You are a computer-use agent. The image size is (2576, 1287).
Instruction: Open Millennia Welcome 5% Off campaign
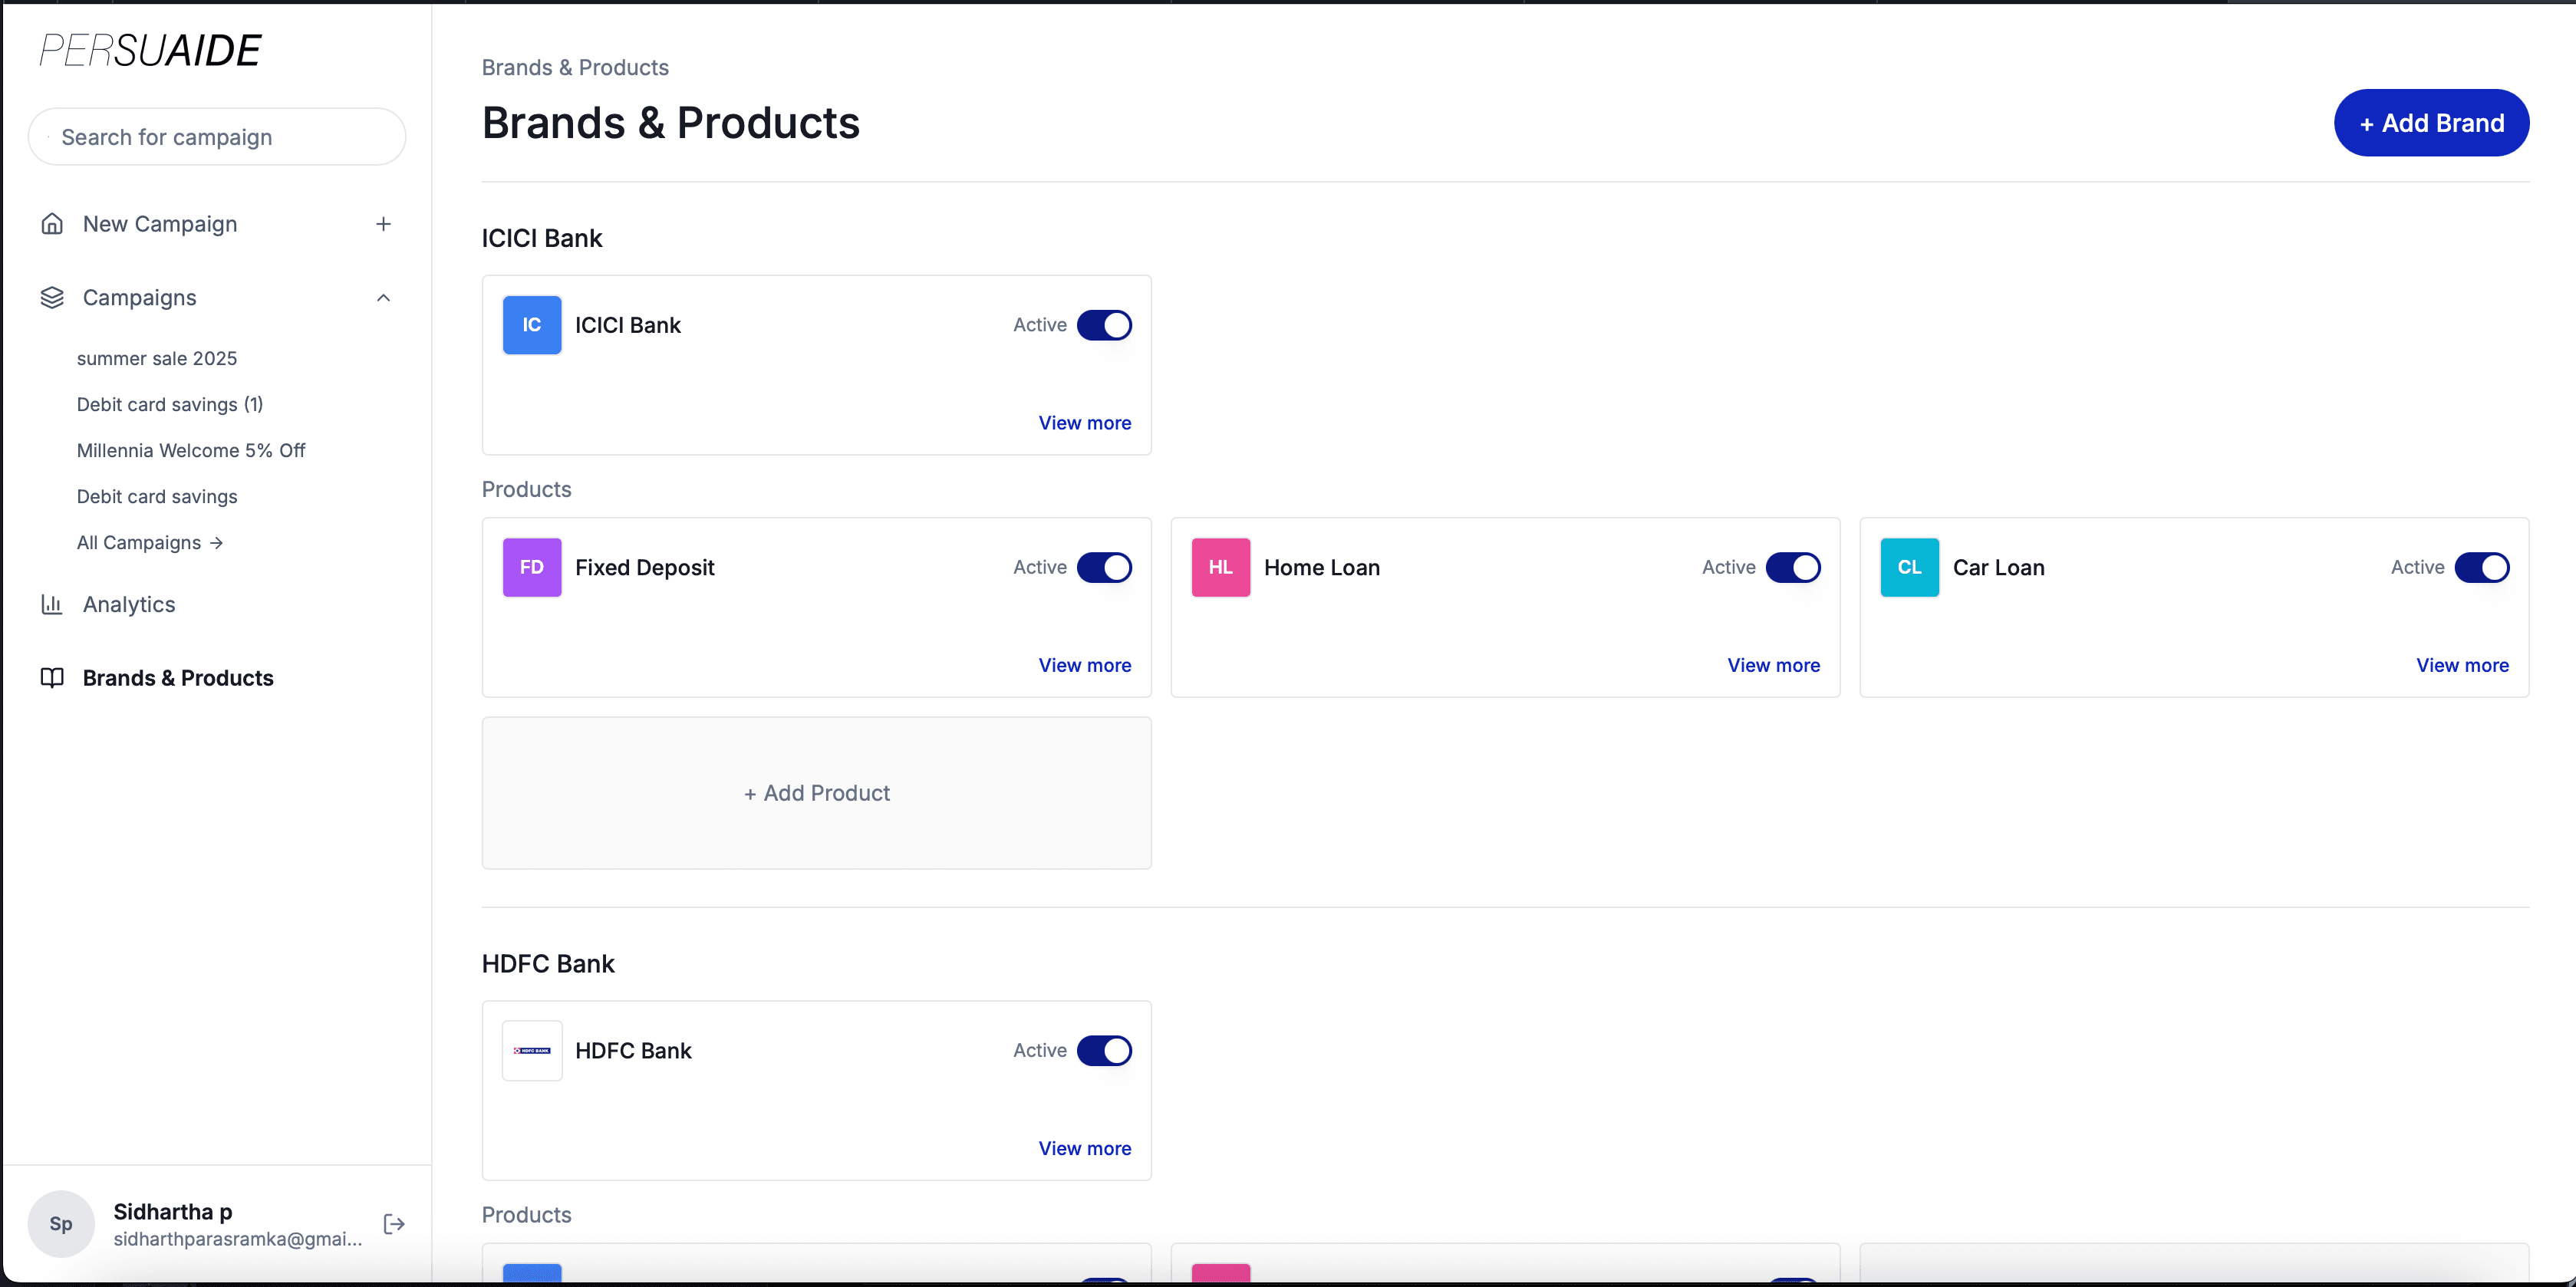pyautogui.click(x=191, y=450)
